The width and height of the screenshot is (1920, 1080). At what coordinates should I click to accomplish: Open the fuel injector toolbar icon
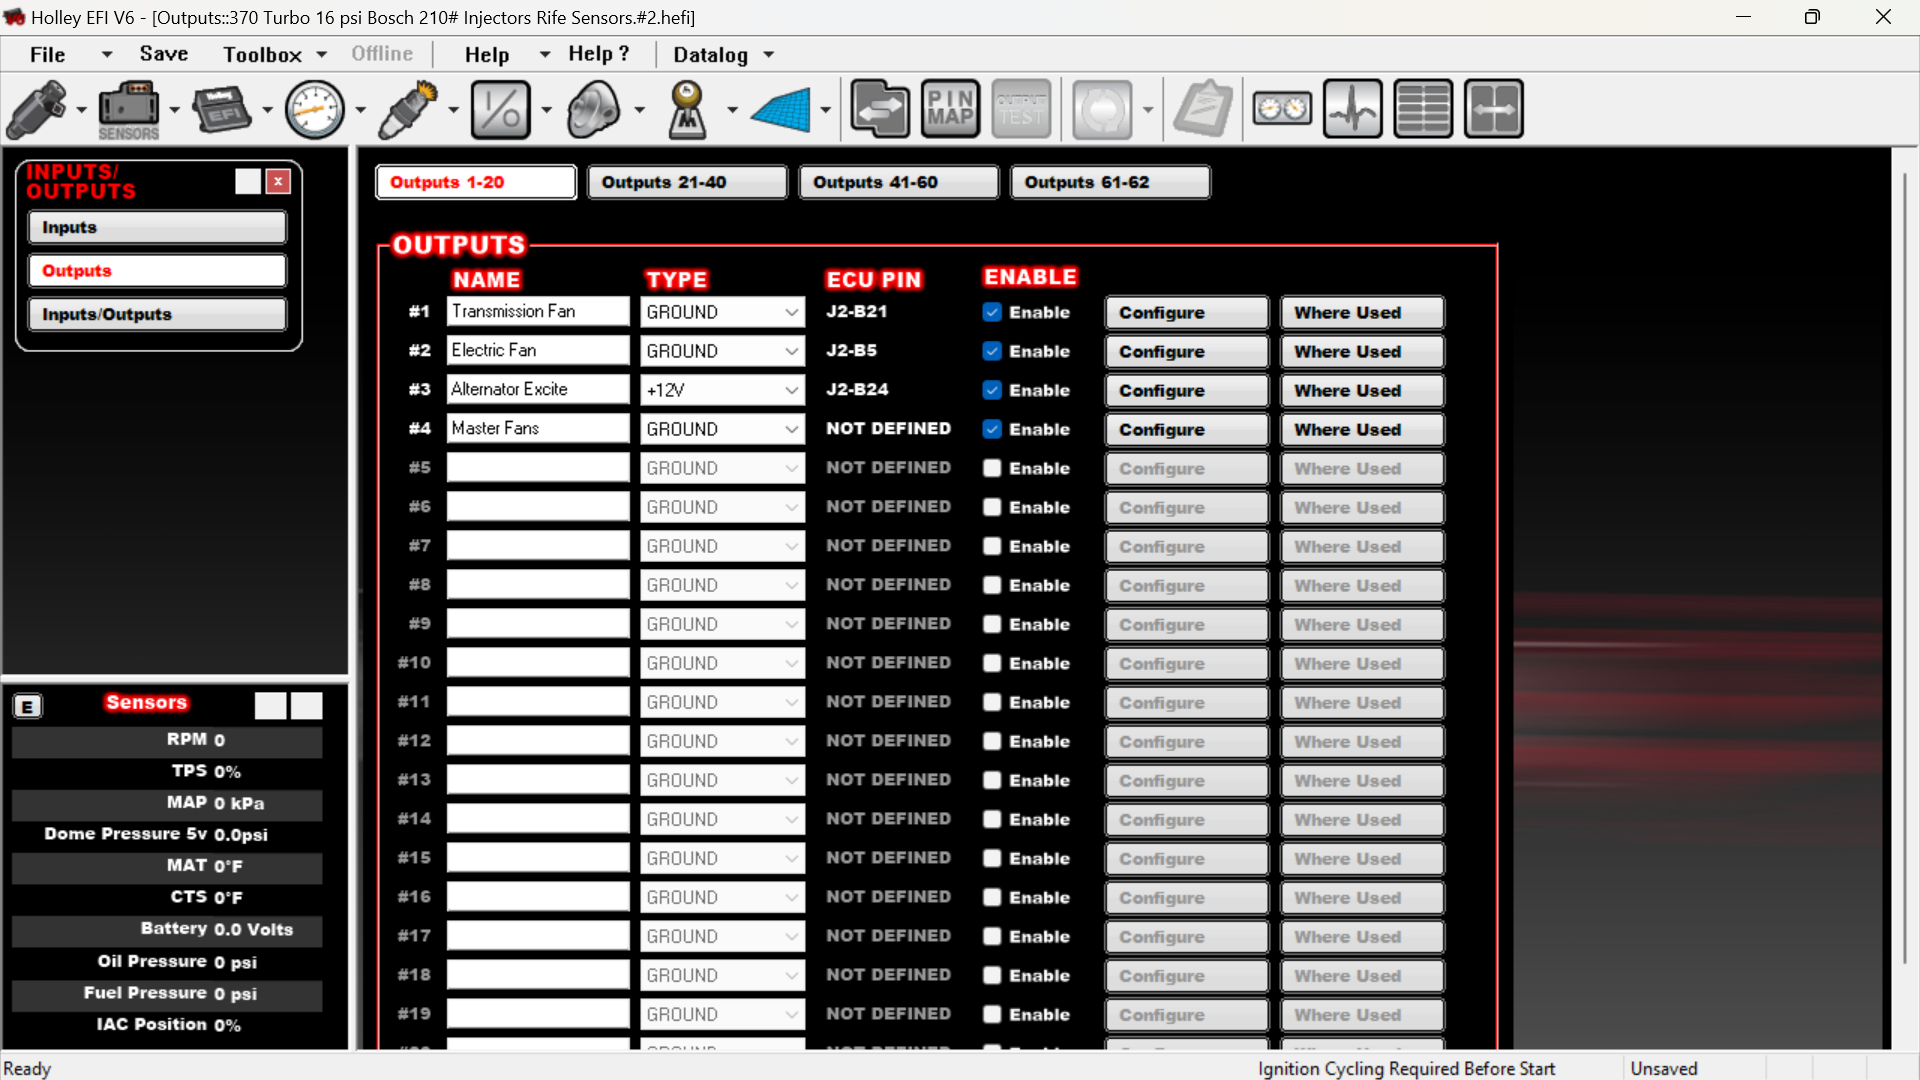pyautogui.click(x=37, y=109)
